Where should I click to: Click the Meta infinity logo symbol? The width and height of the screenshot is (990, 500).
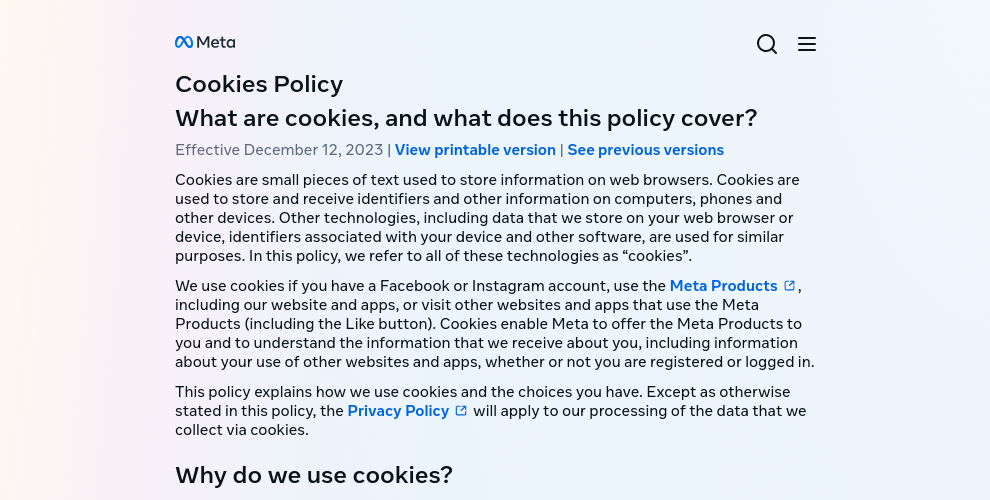point(184,42)
